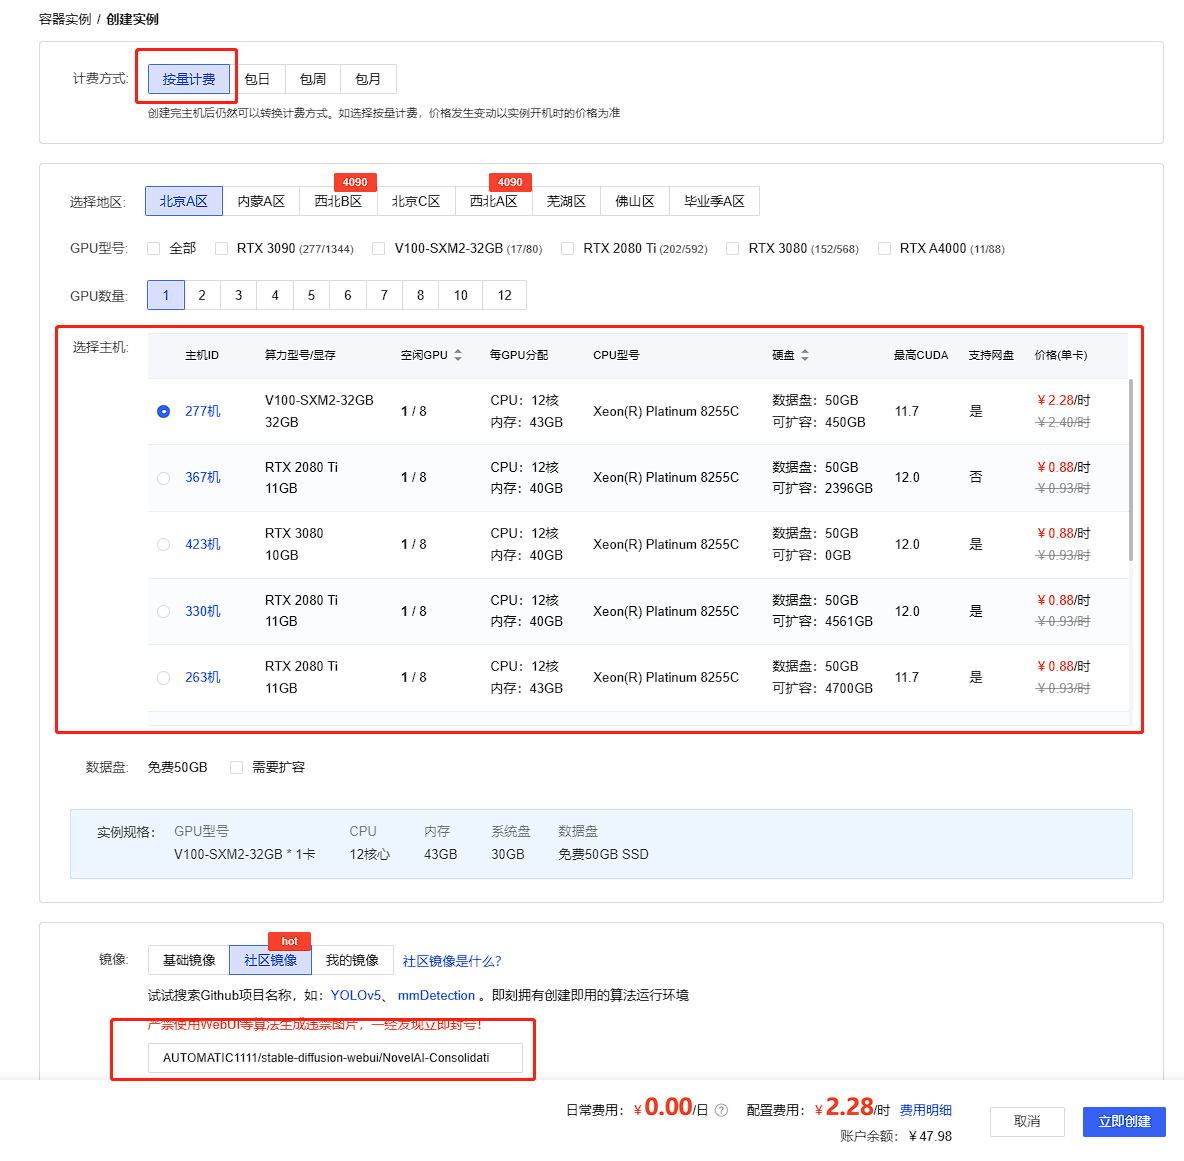
Task: Open the 费用明细 link
Action: click(925, 1110)
